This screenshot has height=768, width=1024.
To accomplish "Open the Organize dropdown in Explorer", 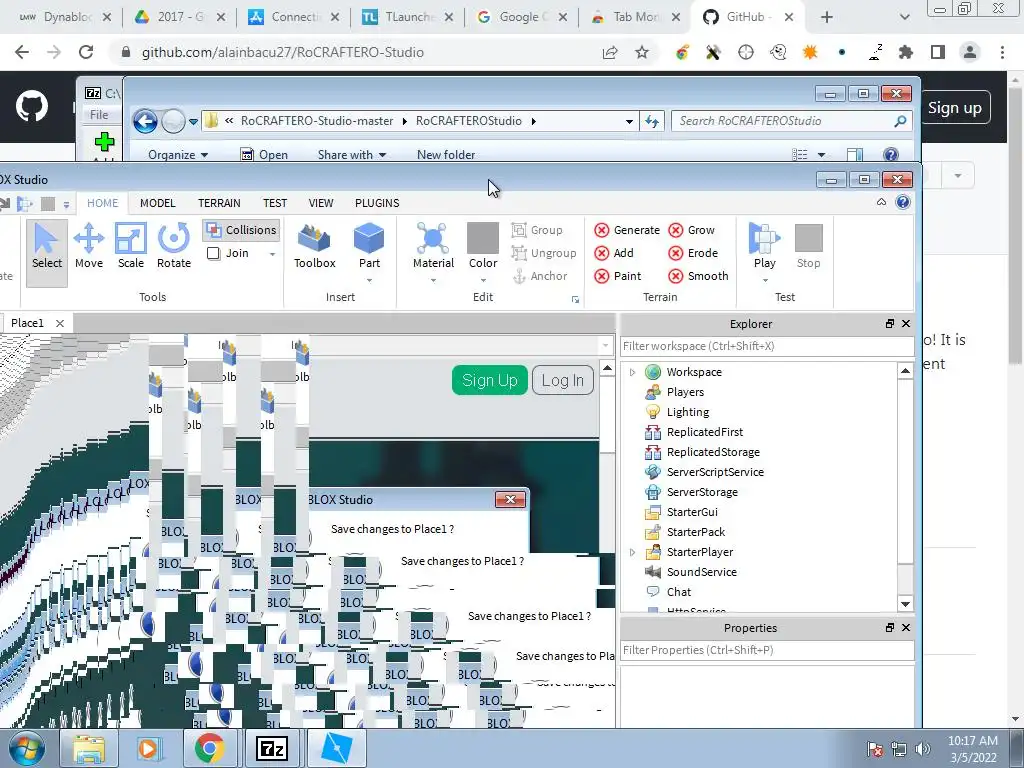I will [x=178, y=155].
